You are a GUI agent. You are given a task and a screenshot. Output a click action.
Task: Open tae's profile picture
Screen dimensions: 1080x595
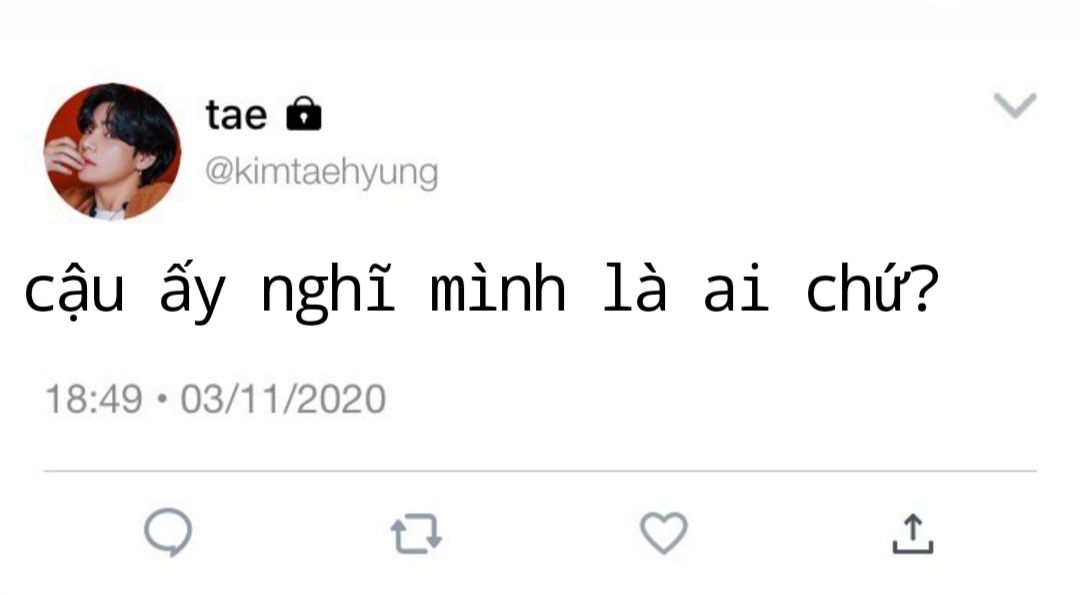click(x=112, y=151)
